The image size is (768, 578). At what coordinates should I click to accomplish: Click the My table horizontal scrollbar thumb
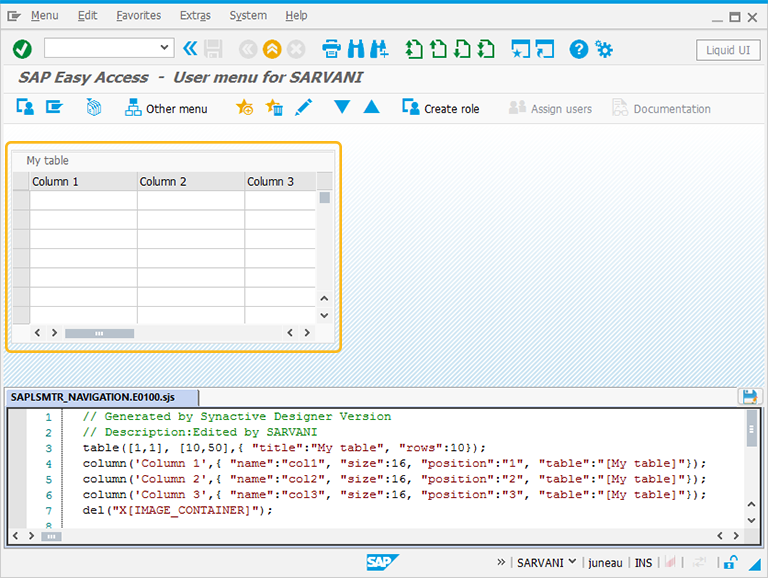pyautogui.click(x=99, y=334)
